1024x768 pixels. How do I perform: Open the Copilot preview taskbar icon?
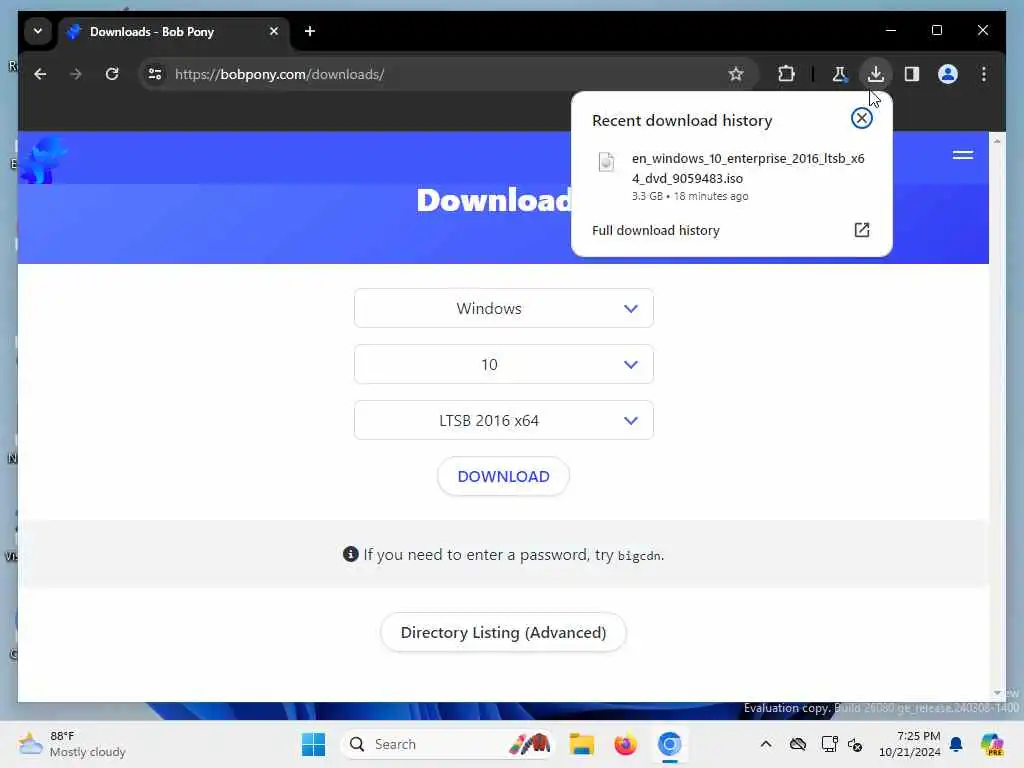pos(992,744)
